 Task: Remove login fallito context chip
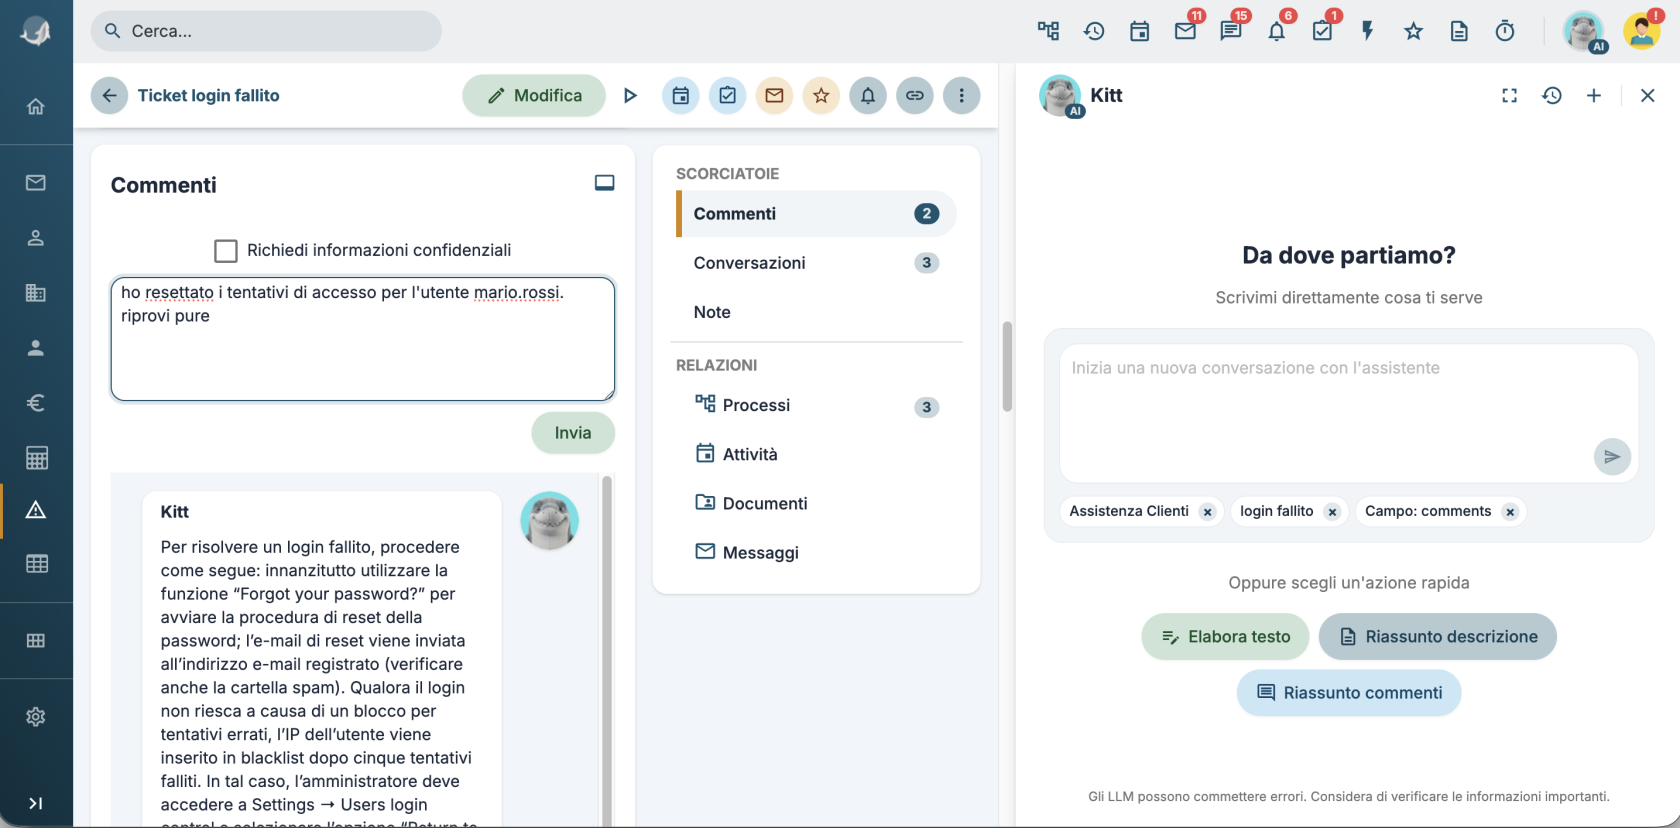point(1332,512)
